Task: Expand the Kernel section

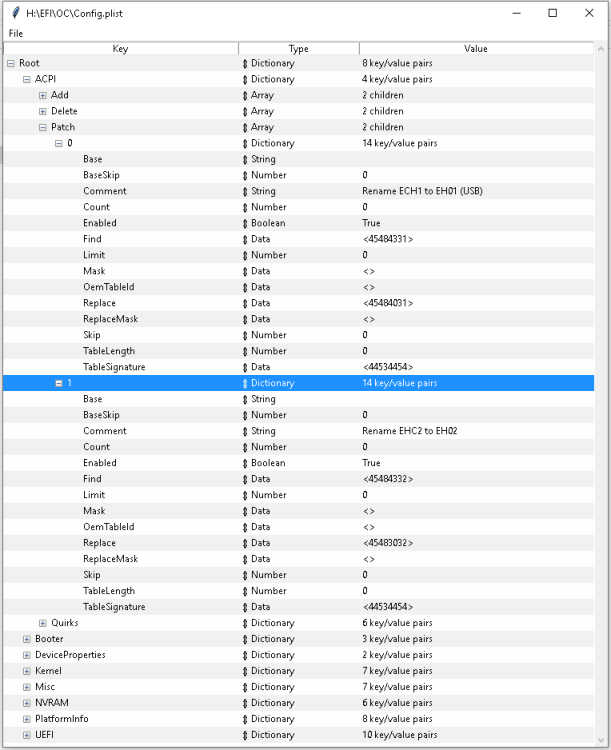Action: pyautogui.click(x=27, y=671)
